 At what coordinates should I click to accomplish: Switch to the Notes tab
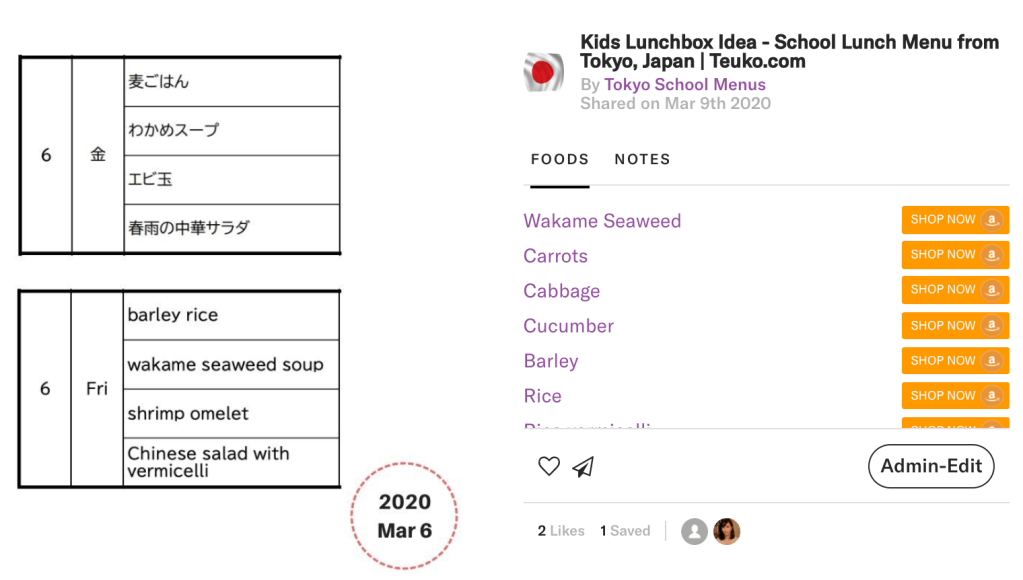642,159
